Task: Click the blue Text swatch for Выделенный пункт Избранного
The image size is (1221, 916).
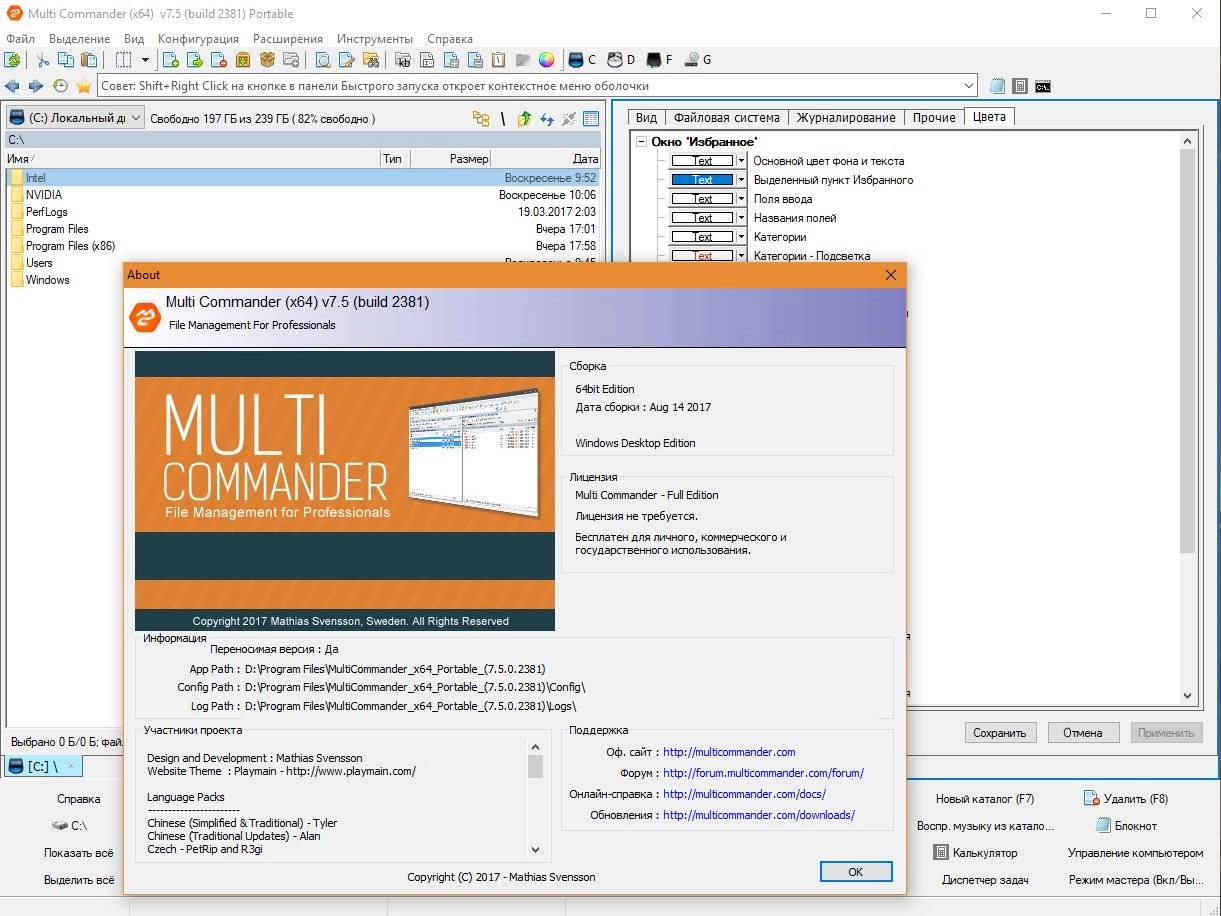Action: (703, 180)
